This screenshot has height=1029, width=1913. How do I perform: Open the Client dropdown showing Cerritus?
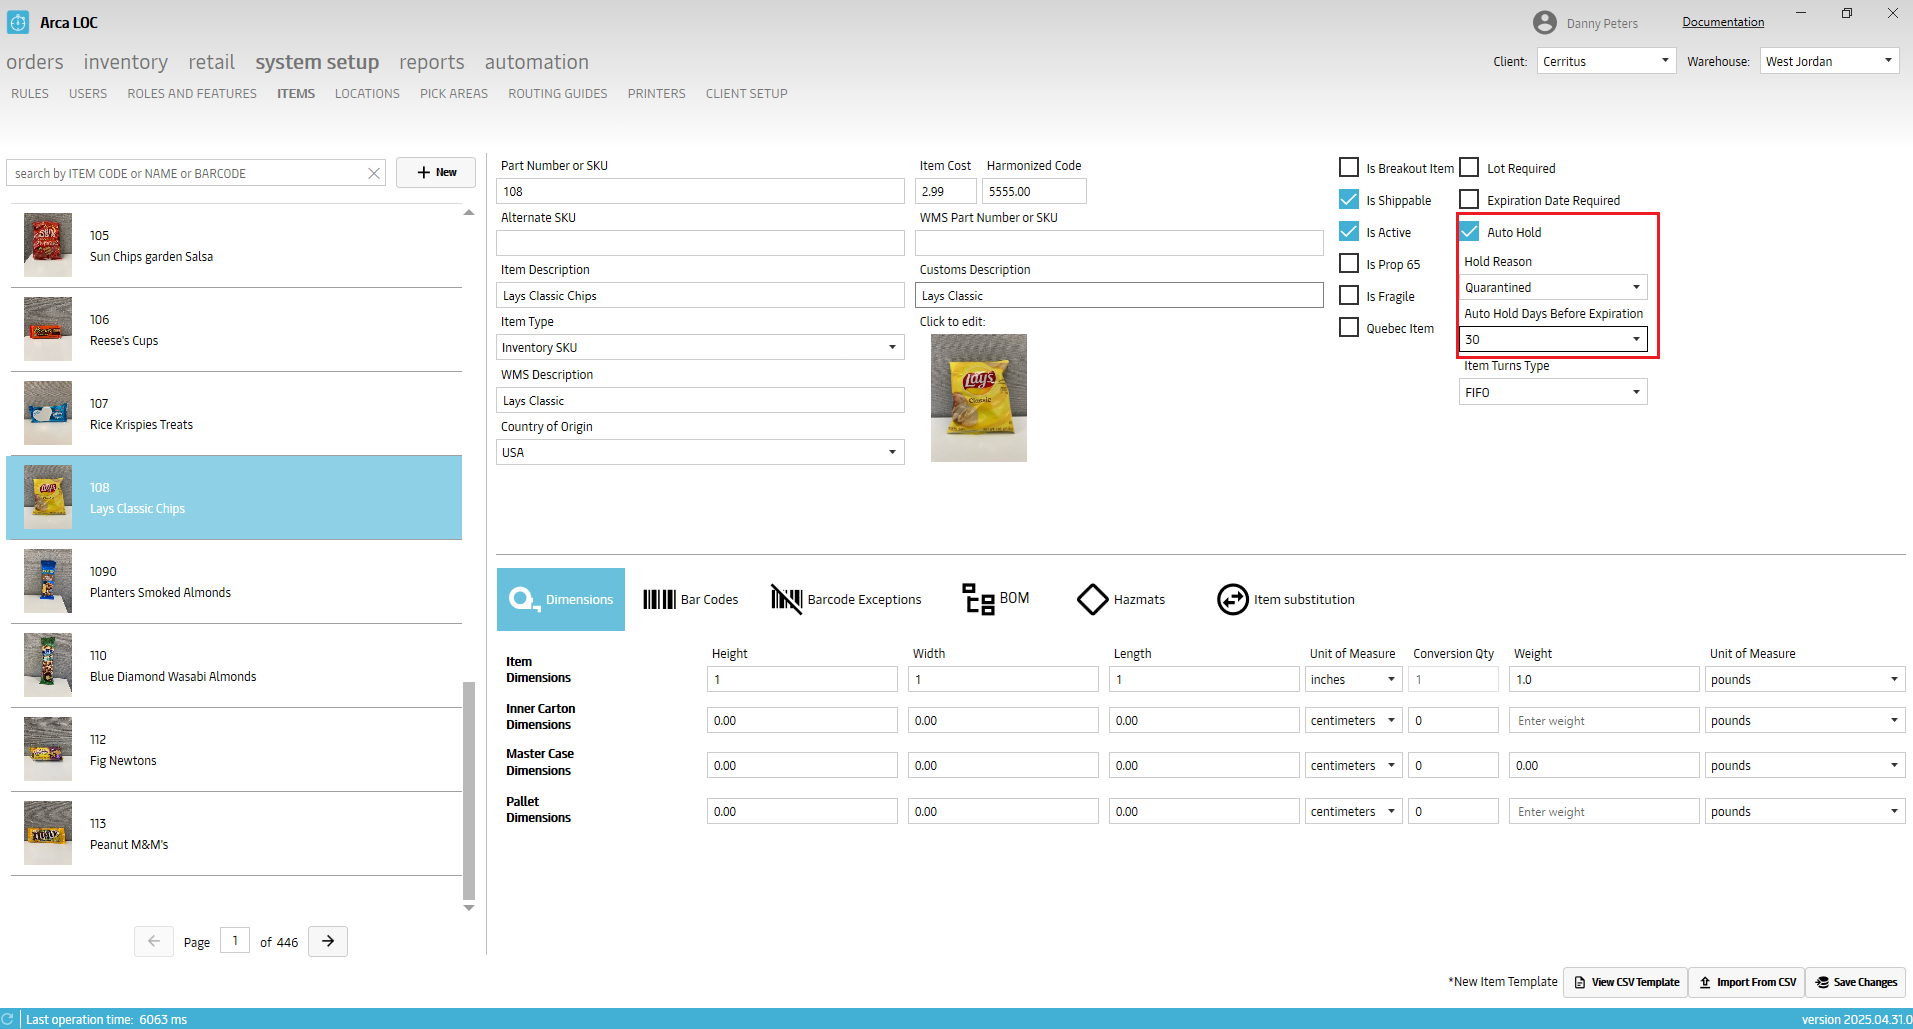1606,61
